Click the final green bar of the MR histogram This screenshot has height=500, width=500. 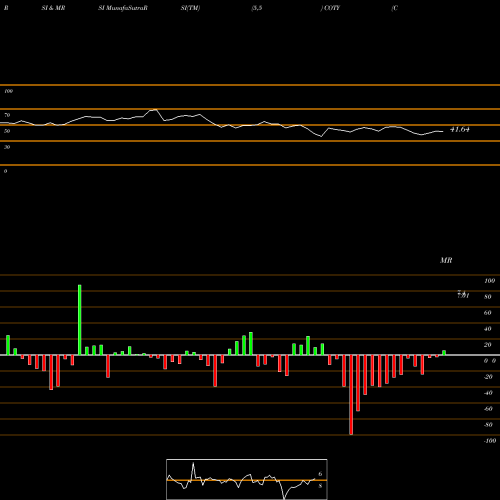[444, 353]
